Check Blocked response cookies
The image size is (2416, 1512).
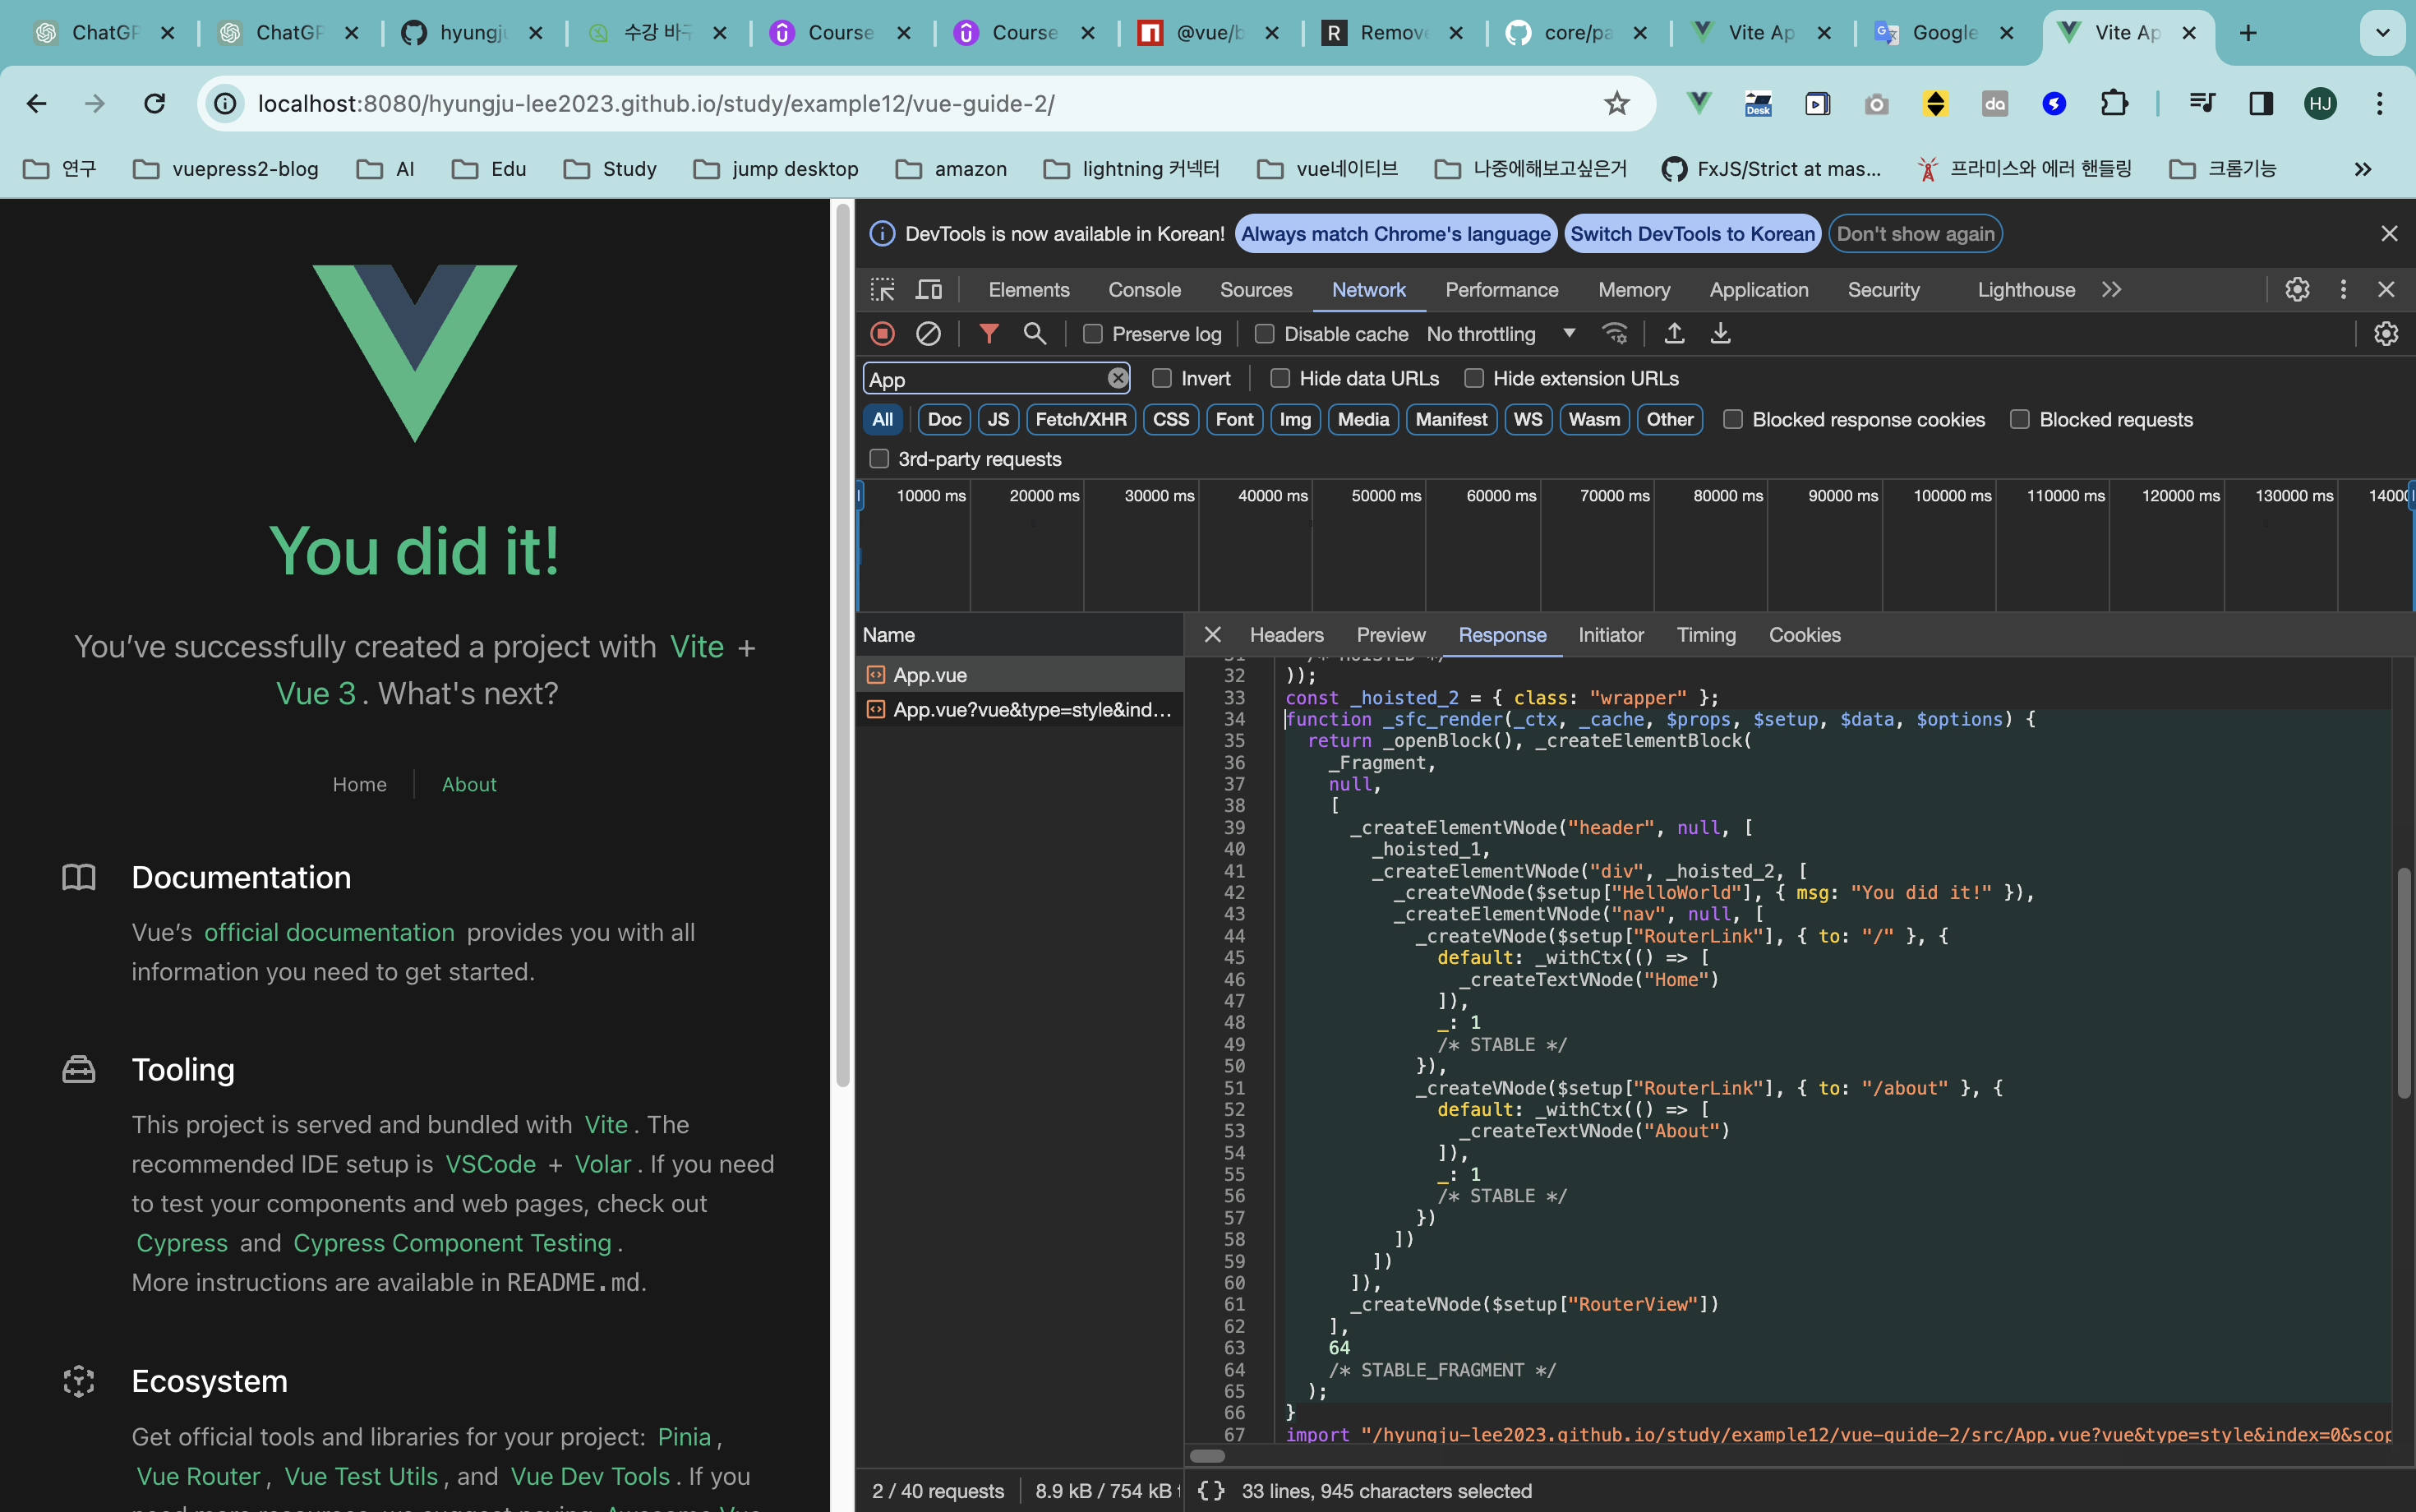click(1733, 420)
